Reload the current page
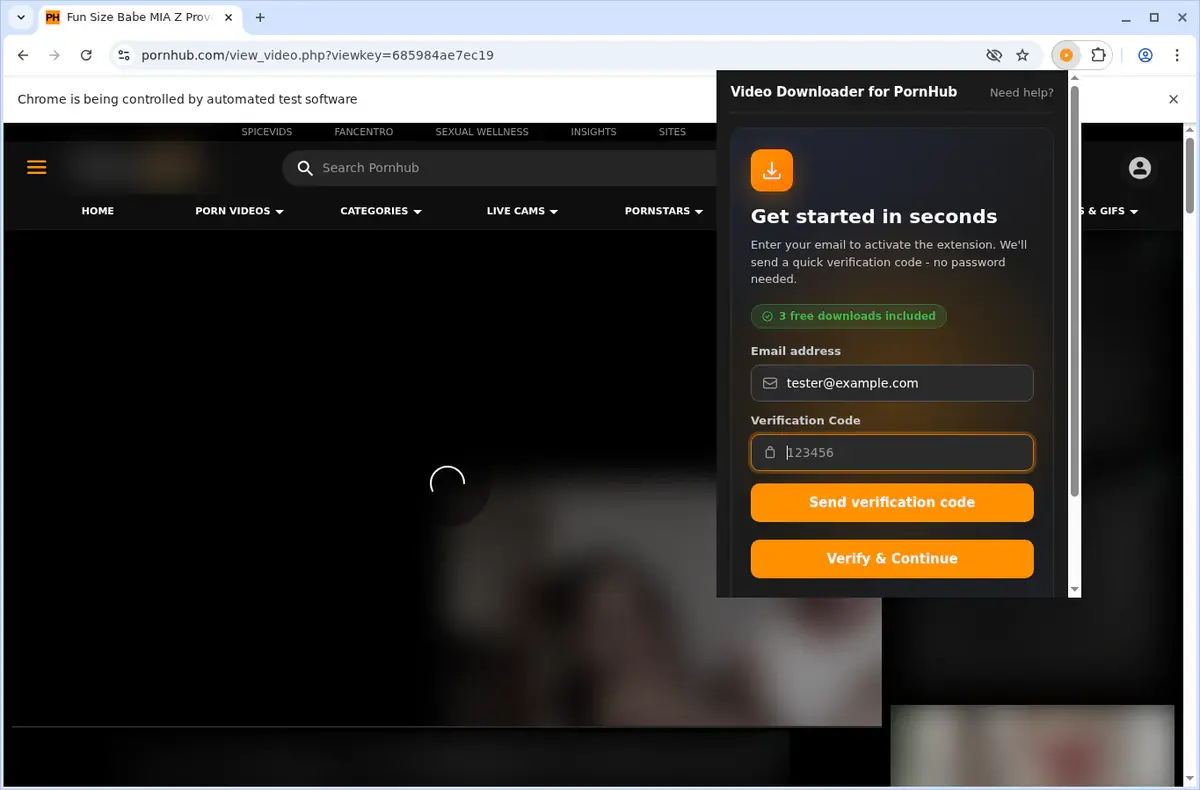The width and height of the screenshot is (1200, 790). pyautogui.click(x=86, y=56)
